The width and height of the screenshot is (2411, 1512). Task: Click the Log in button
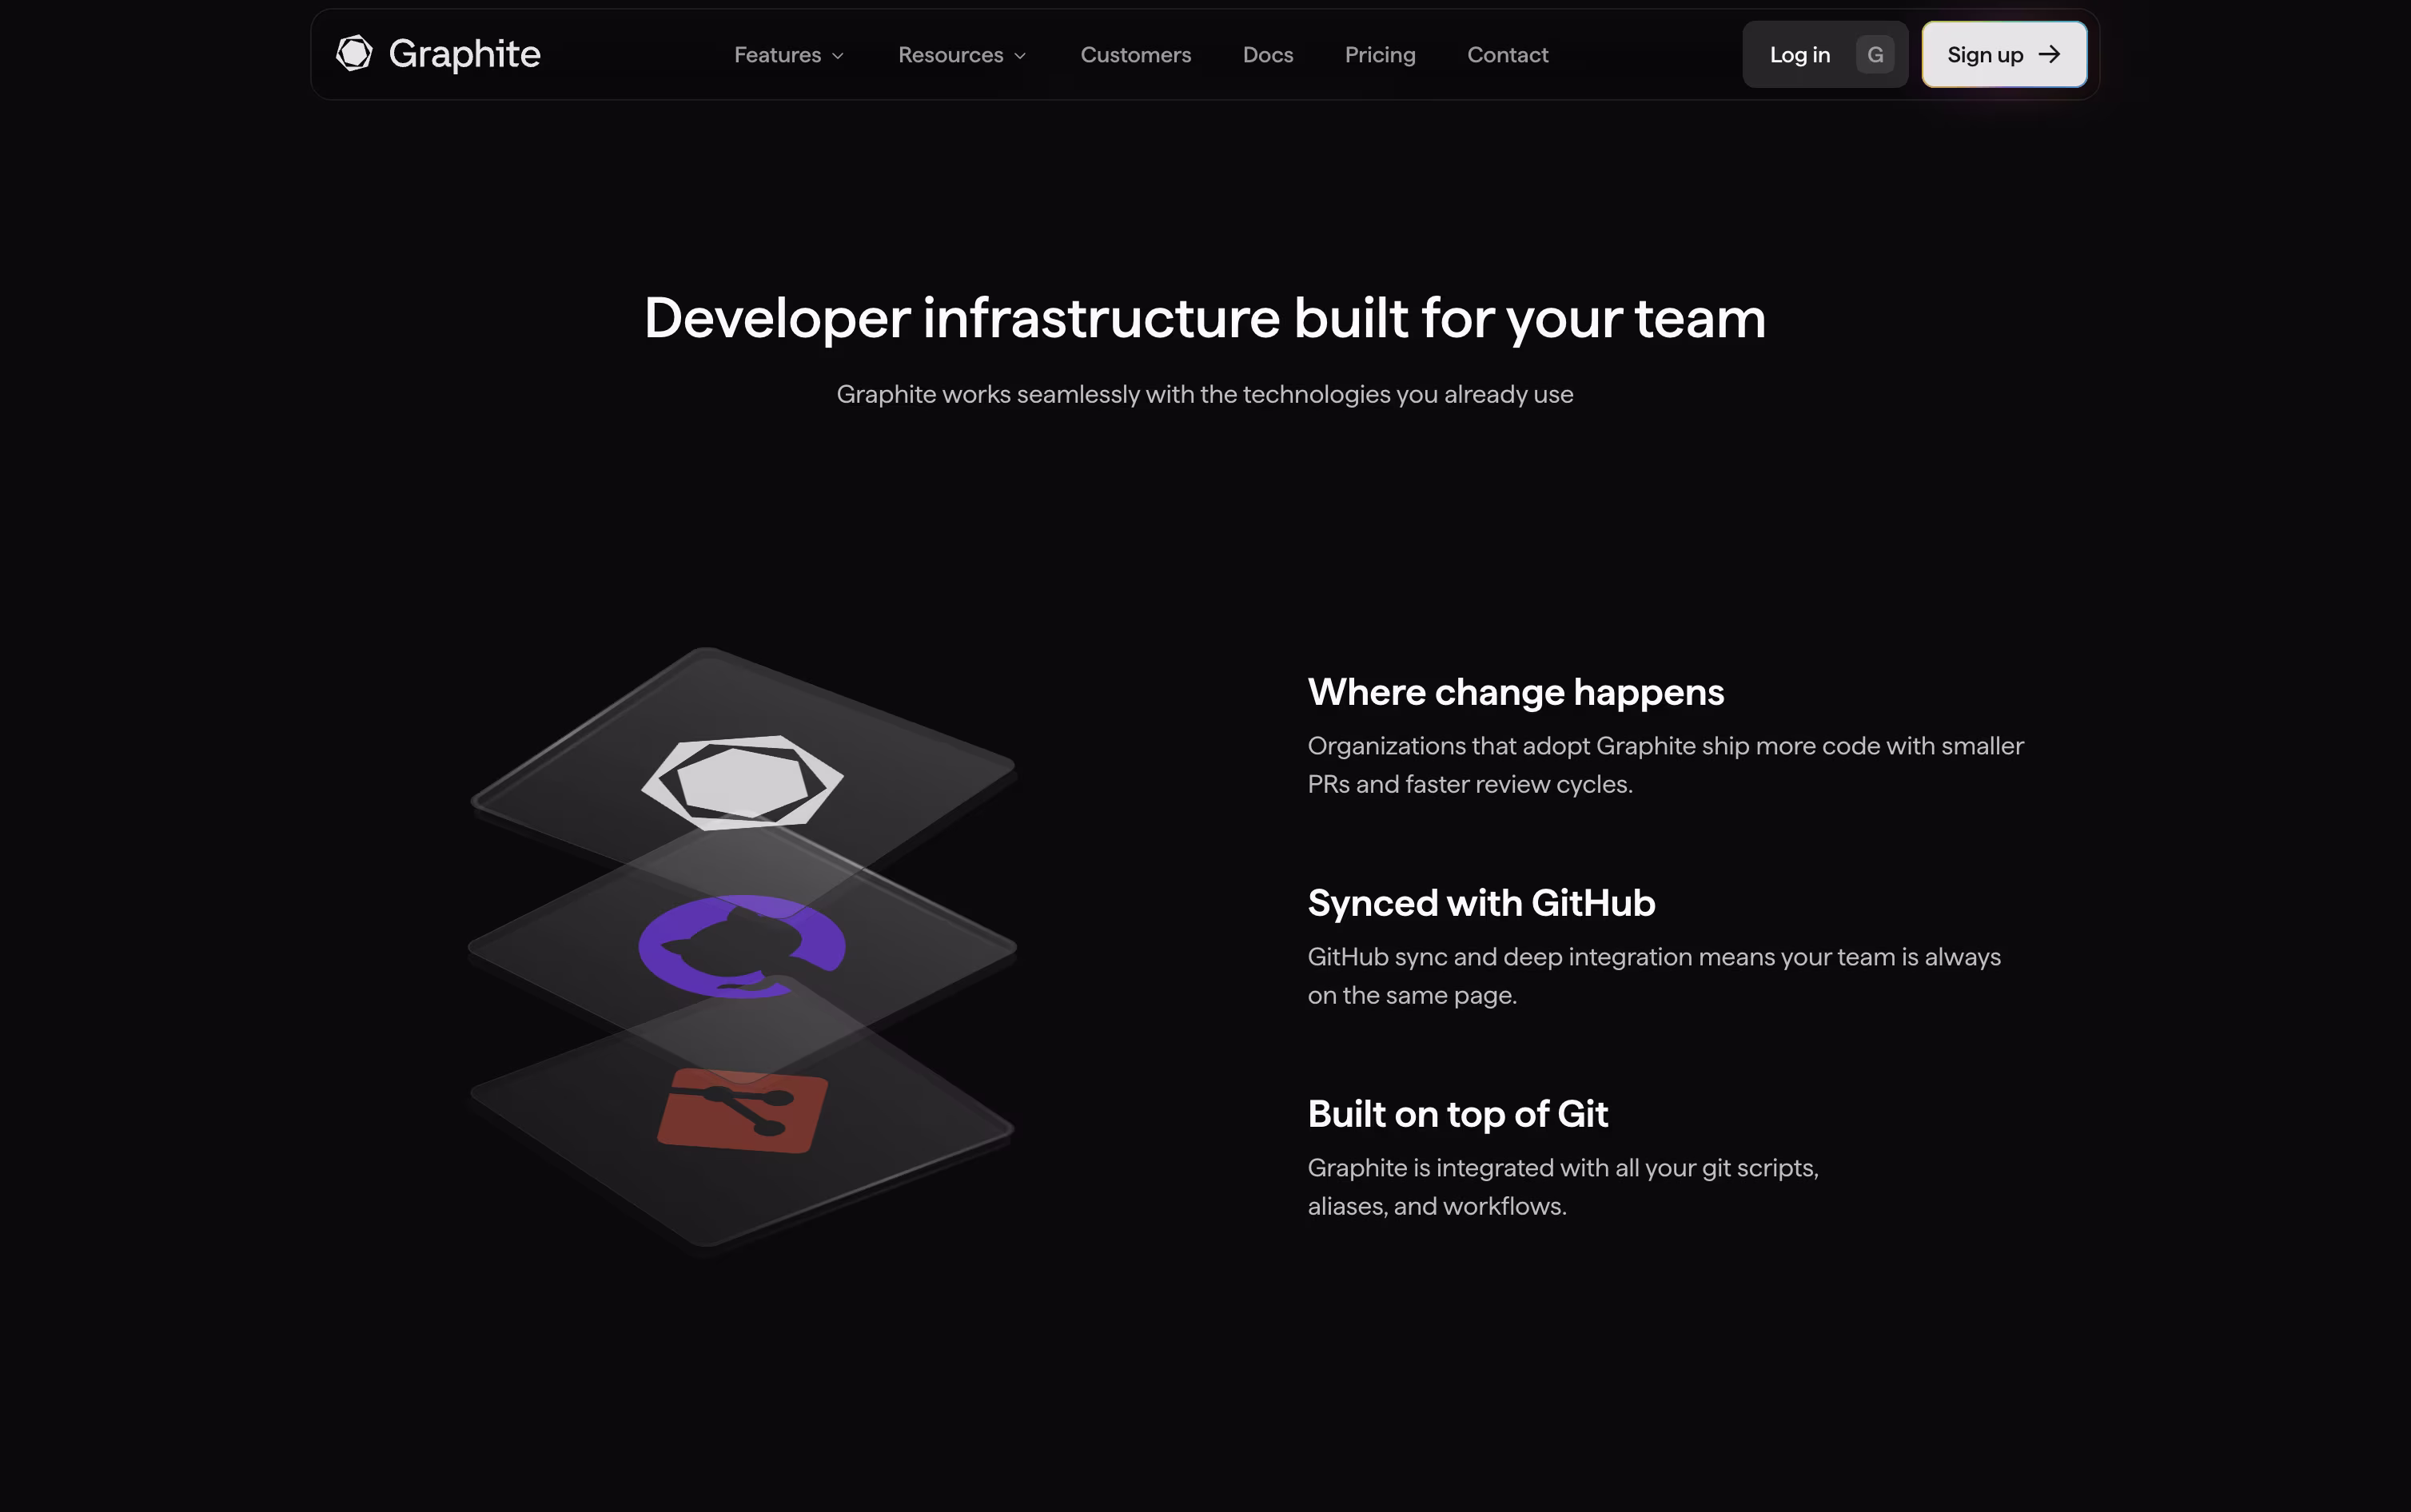coord(1825,55)
